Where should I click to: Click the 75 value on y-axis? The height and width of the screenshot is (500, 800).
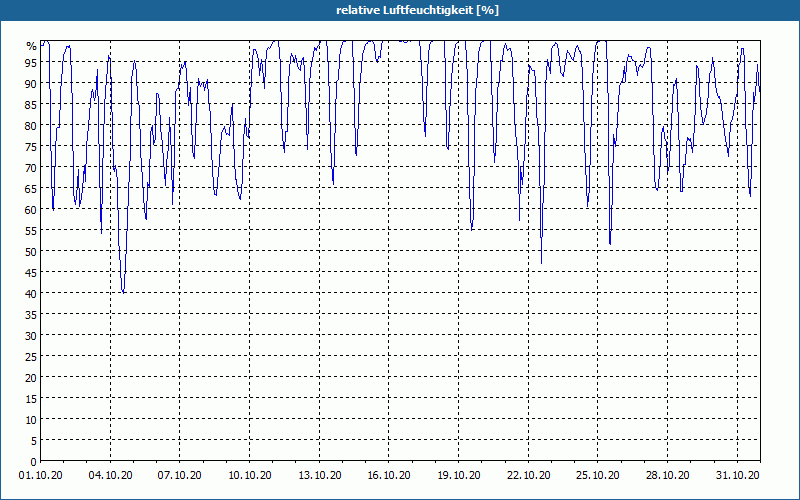point(31,146)
